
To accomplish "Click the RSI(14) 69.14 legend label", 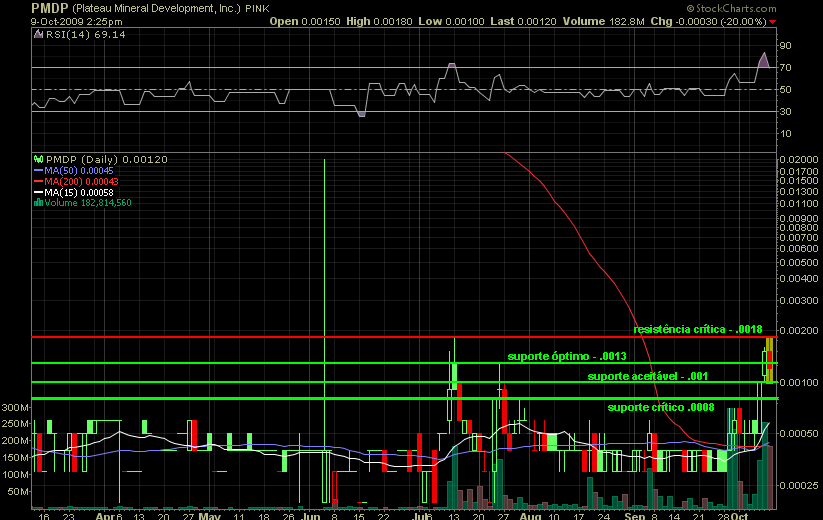I will tap(86, 35).
